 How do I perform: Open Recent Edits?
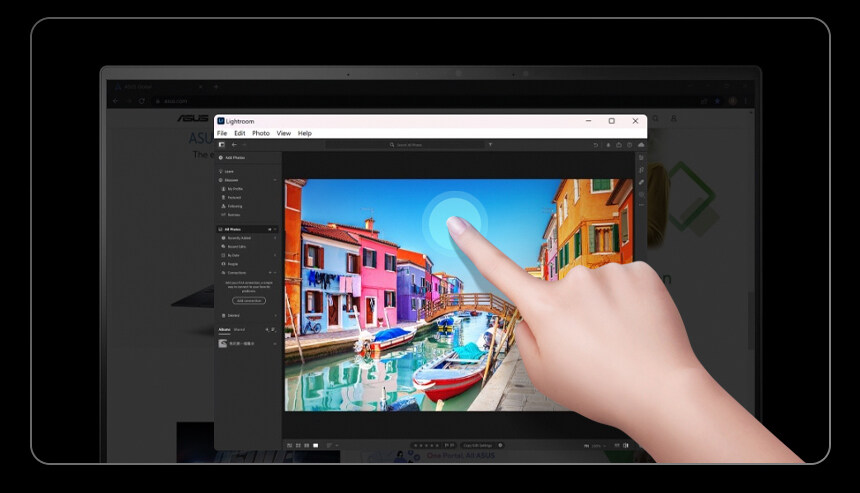pos(234,247)
